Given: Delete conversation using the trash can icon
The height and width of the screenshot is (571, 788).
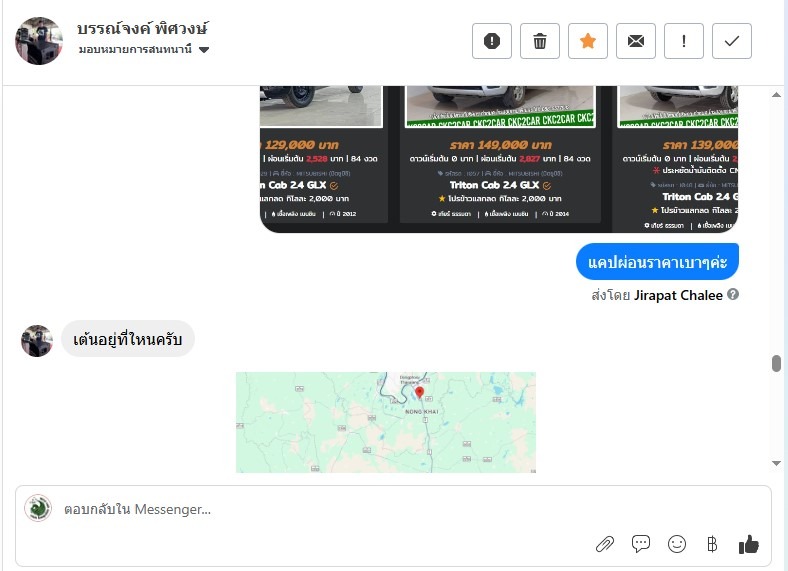Looking at the screenshot, I should tap(540, 41).
